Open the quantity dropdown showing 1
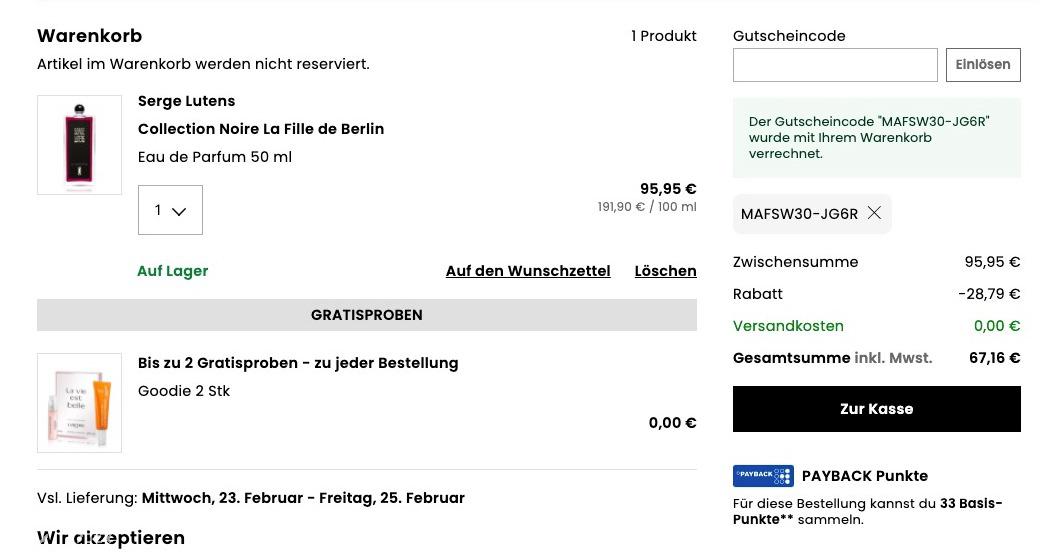The image size is (1043, 557). (170, 210)
